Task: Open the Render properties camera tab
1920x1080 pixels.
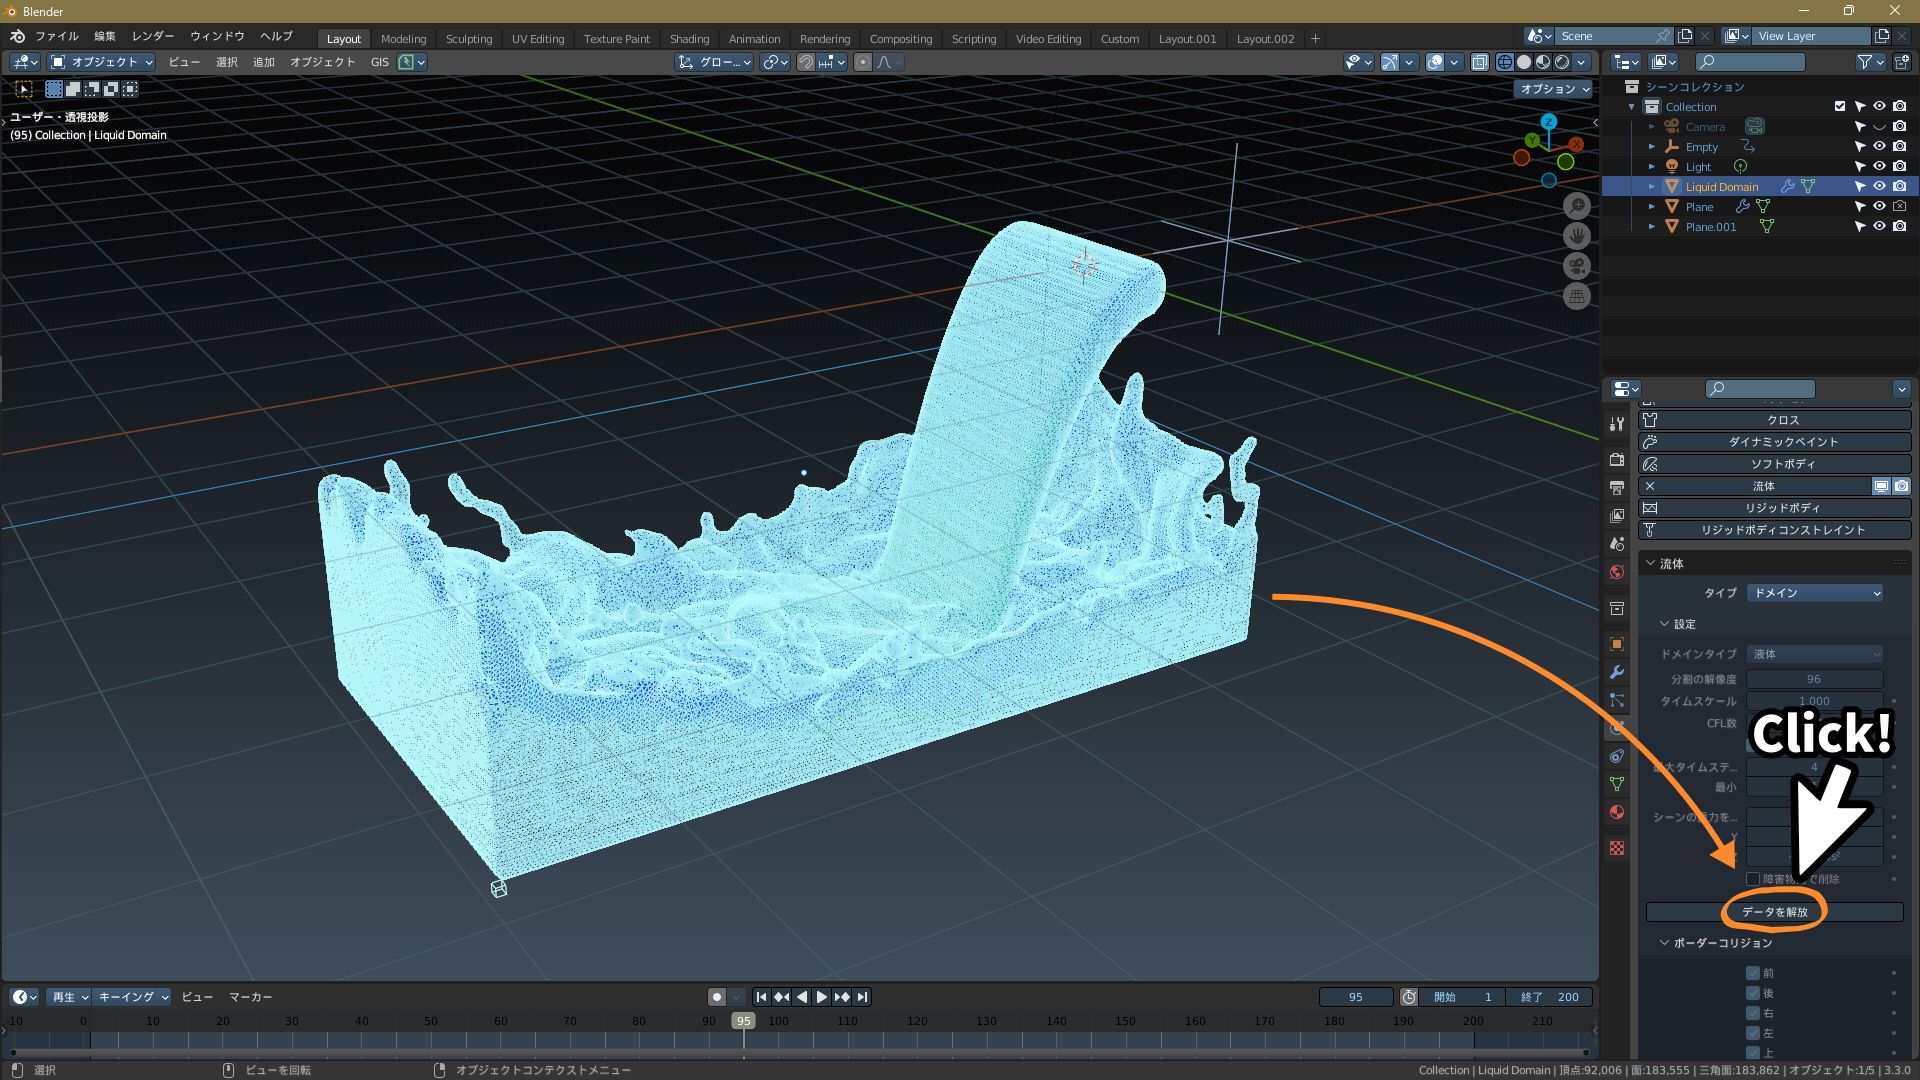Action: [x=1617, y=459]
